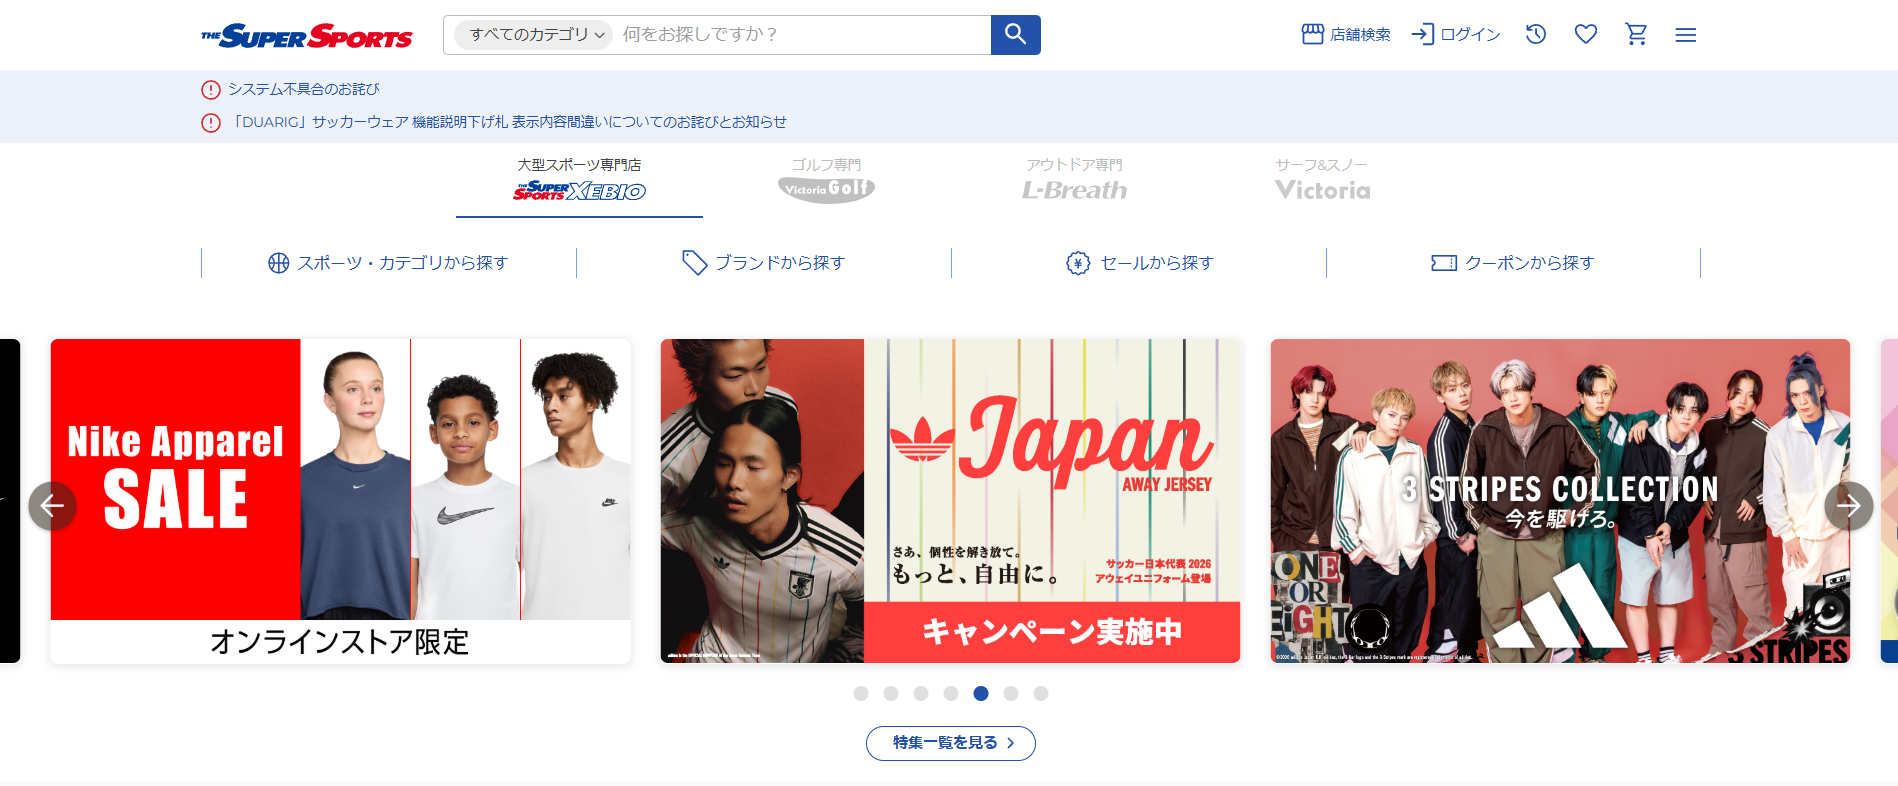Open スポーツ・カテゴリから探す menu
The height and width of the screenshot is (786, 1898).
click(388, 263)
